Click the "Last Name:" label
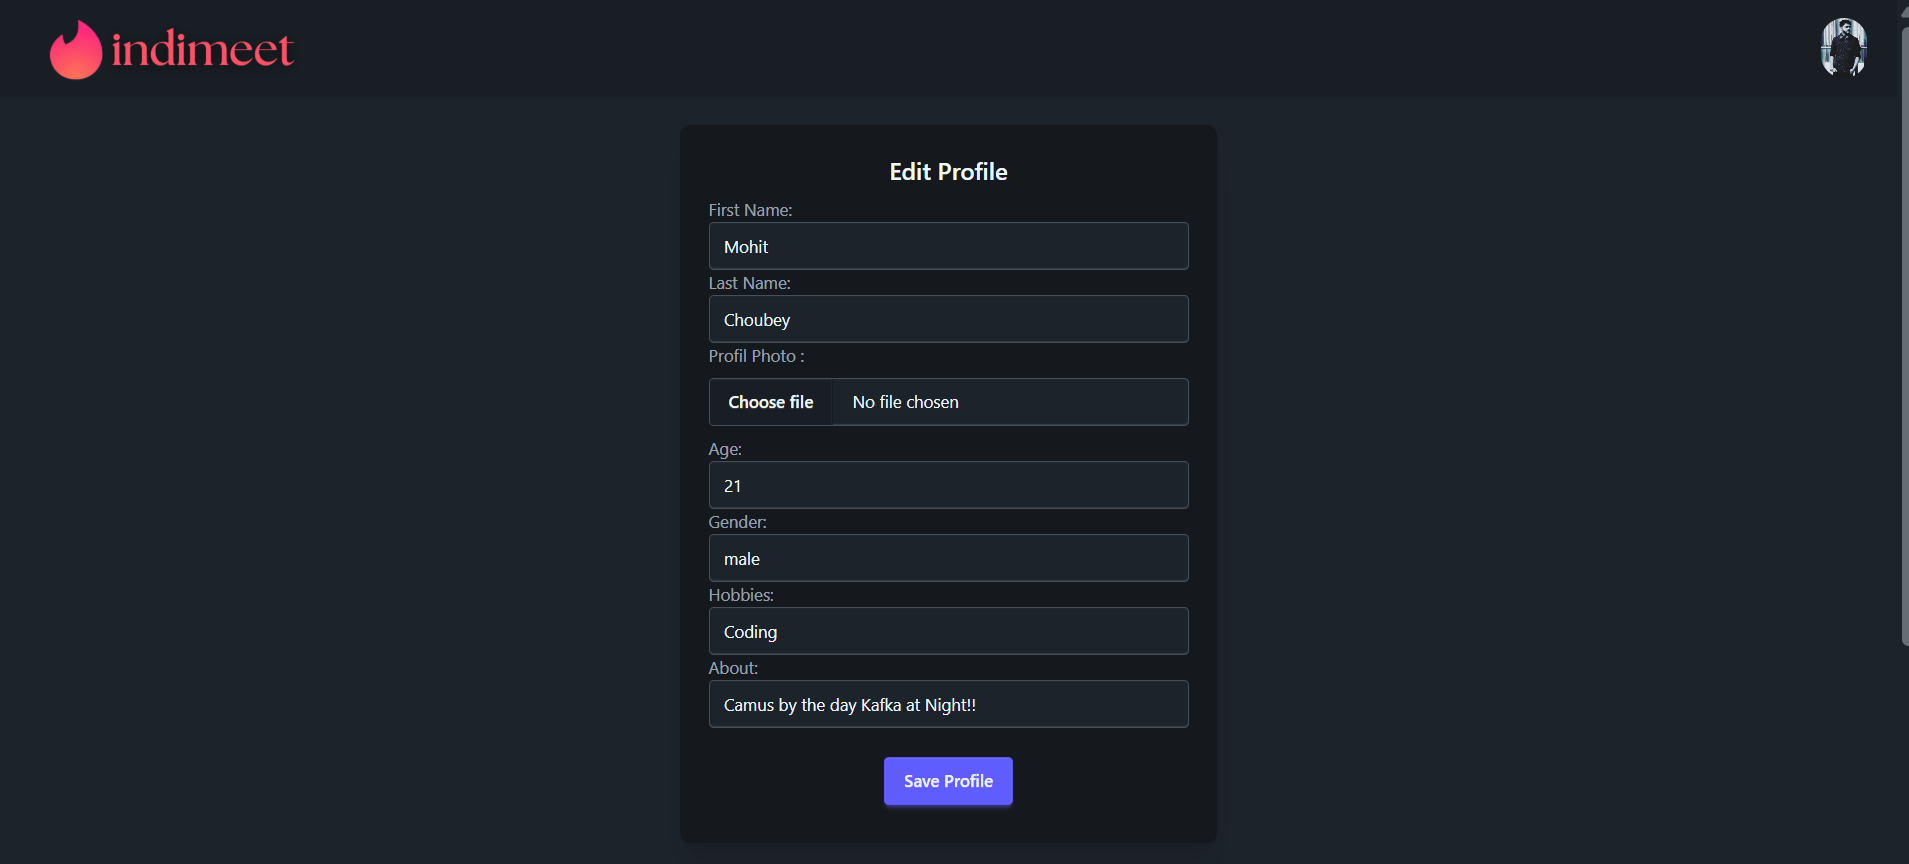The image size is (1909, 864). point(749,283)
